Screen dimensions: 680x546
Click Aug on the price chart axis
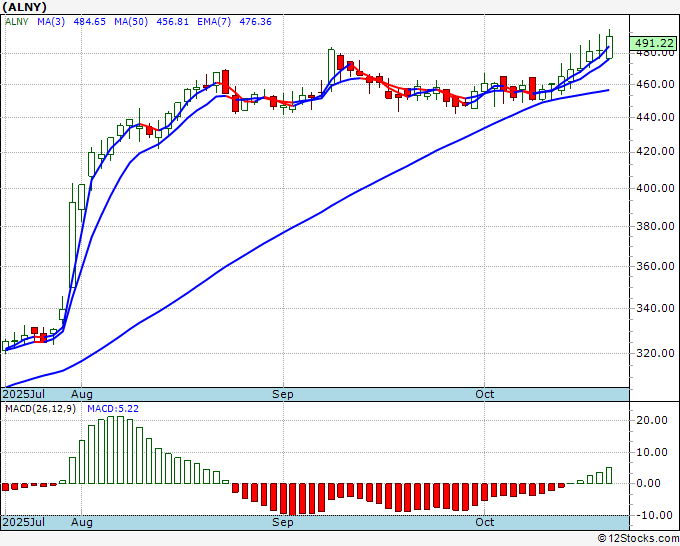coord(82,394)
